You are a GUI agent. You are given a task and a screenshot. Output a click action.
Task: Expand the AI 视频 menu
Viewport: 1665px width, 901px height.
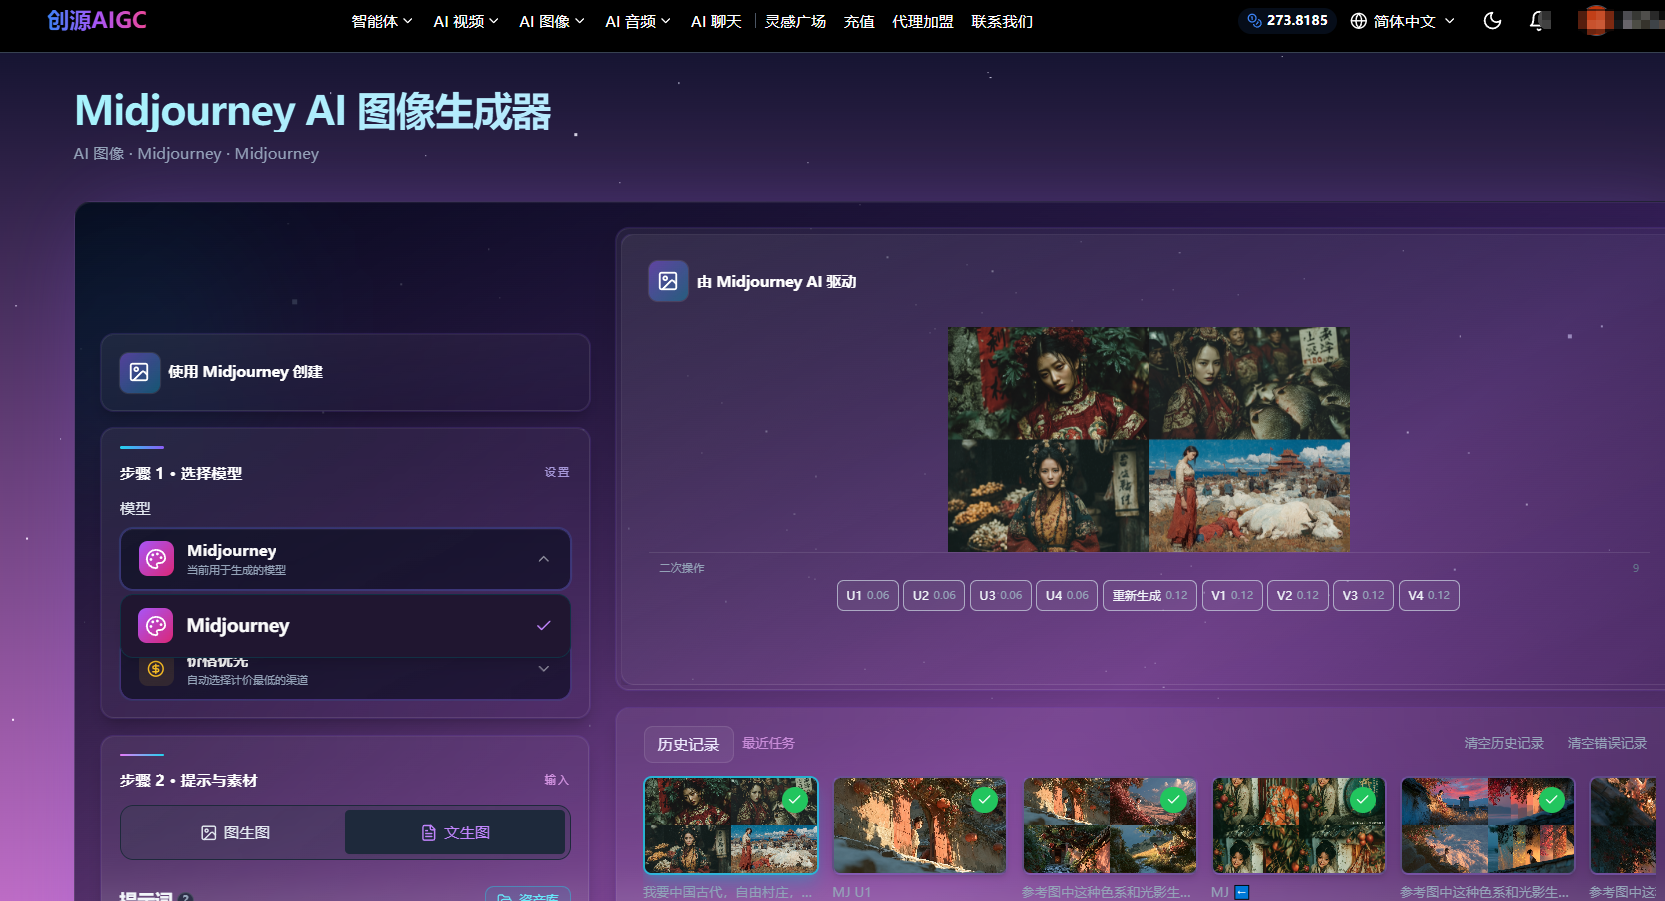click(466, 21)
